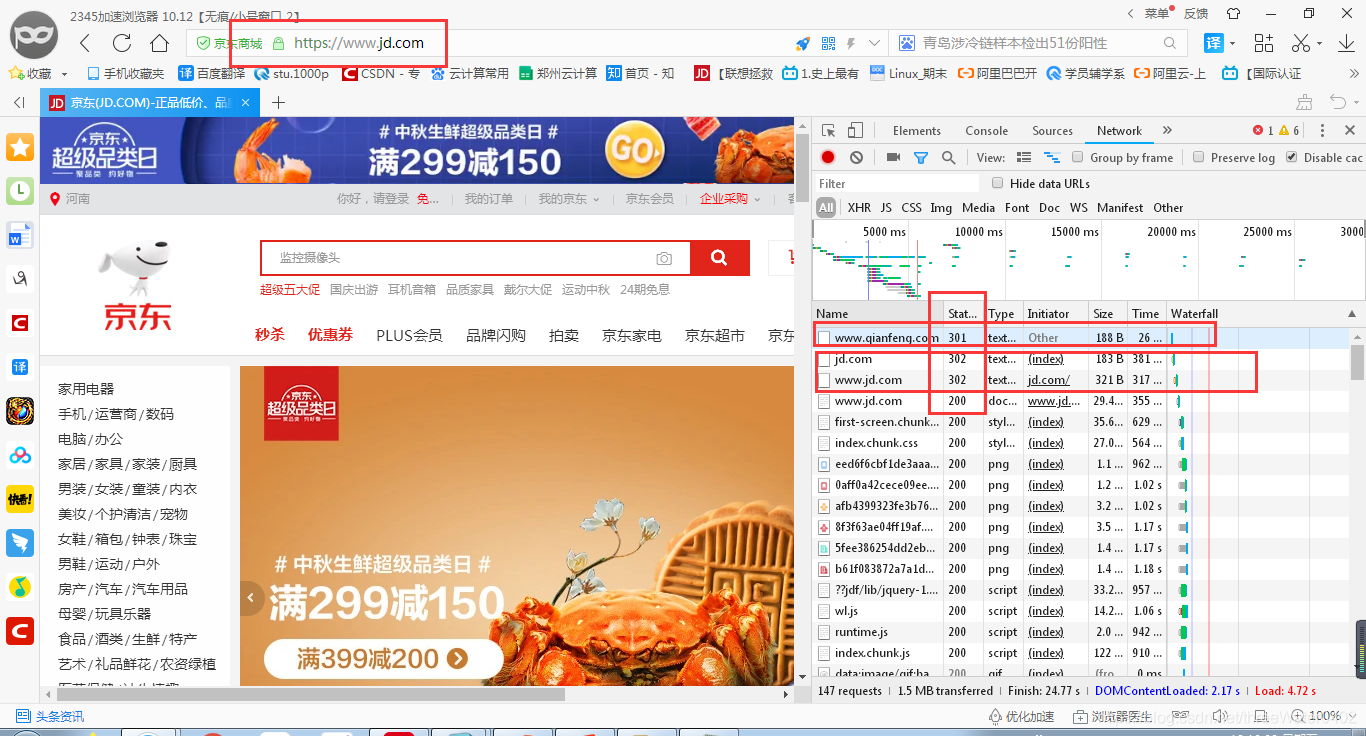The height and width of the screenshot is (736, 1366).
Task: Open the Elements tab in DevTools
Action: [x=917, y=131]
